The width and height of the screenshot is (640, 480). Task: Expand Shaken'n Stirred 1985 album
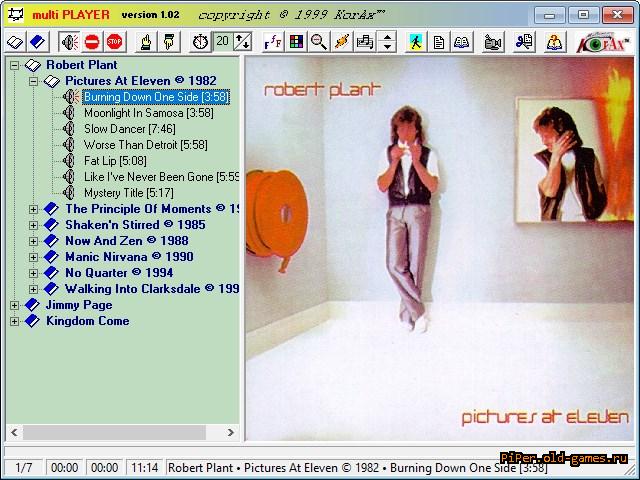click(33, 225)
